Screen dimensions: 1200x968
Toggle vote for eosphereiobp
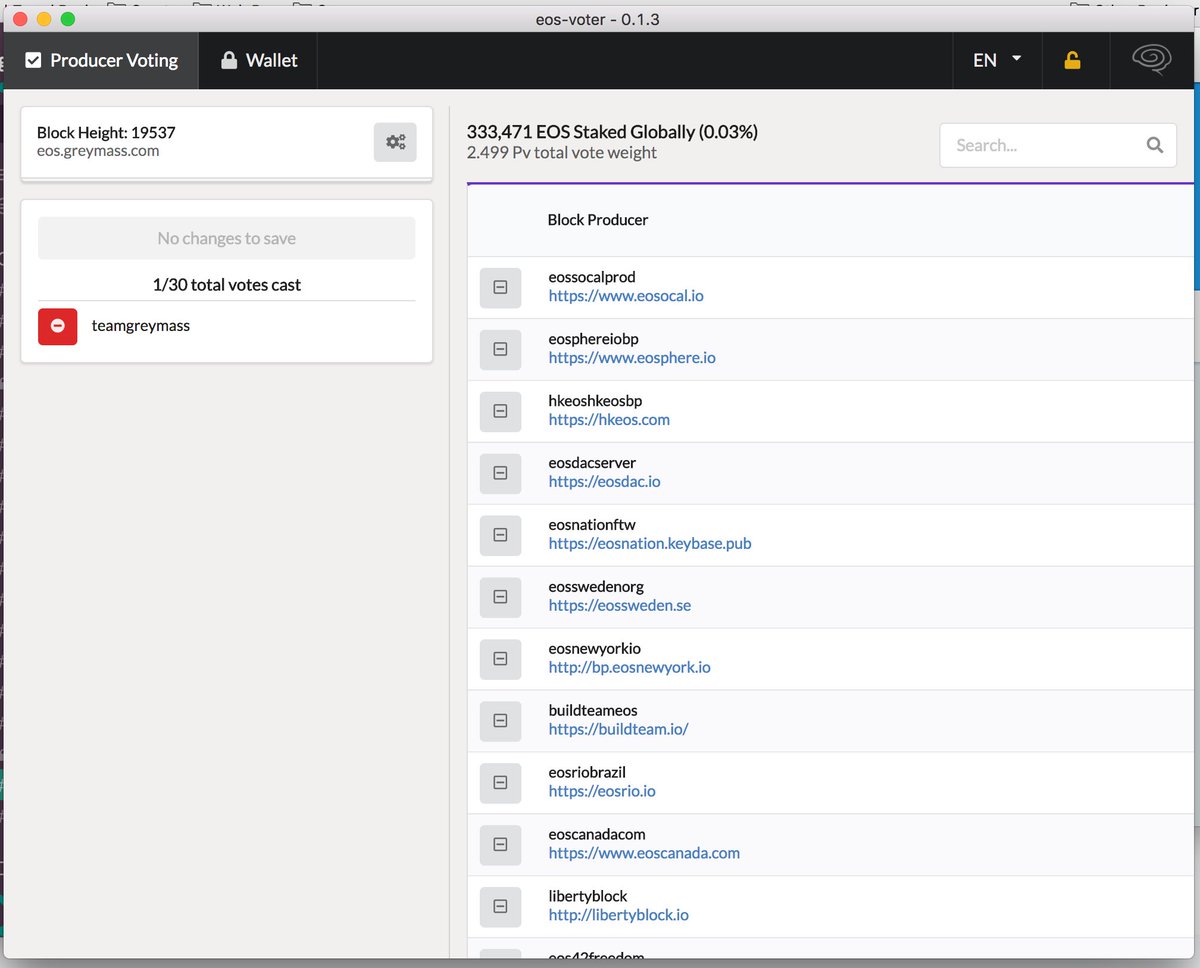(500, 349)
